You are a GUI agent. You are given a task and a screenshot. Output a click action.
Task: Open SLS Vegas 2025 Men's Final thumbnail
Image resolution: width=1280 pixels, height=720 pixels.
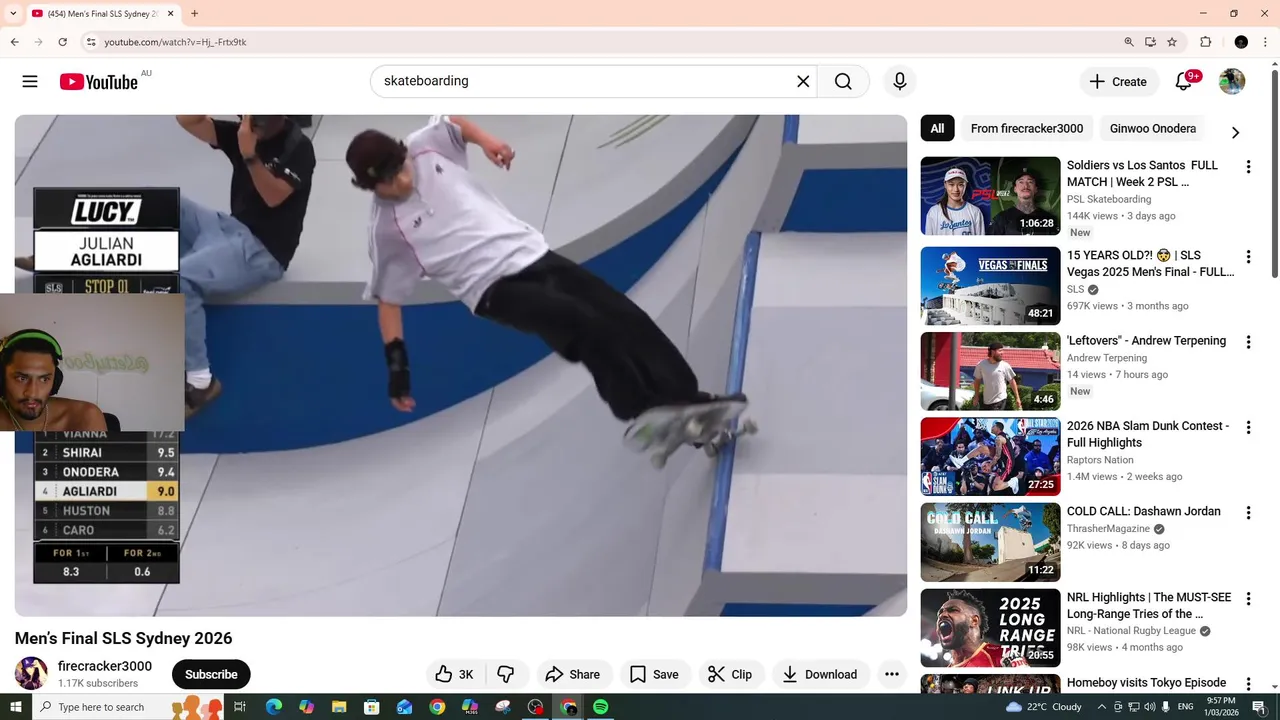(990, 286)
